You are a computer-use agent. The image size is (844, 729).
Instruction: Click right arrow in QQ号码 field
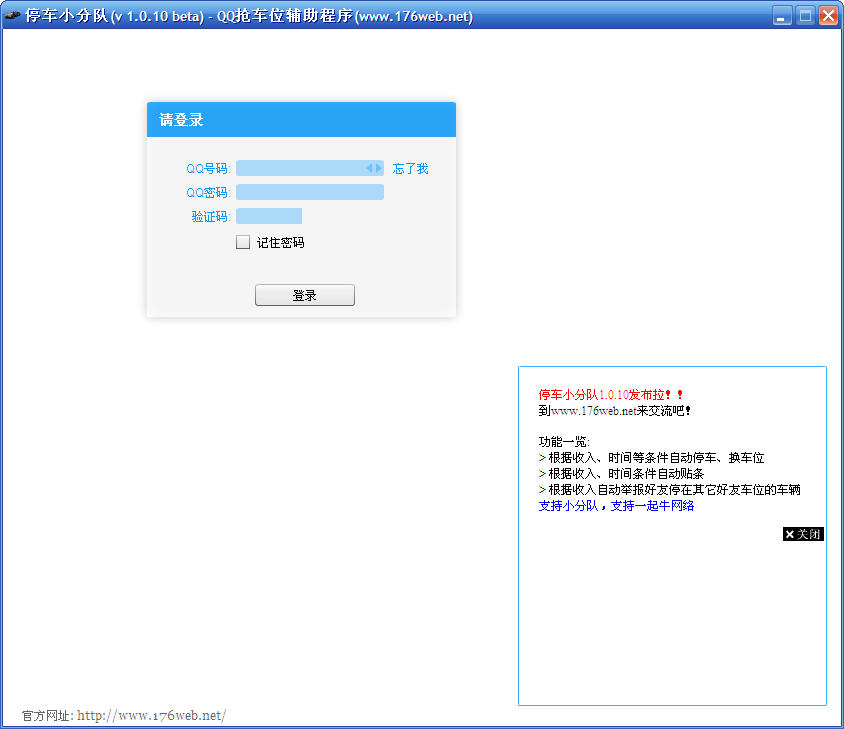coord(378,168)
